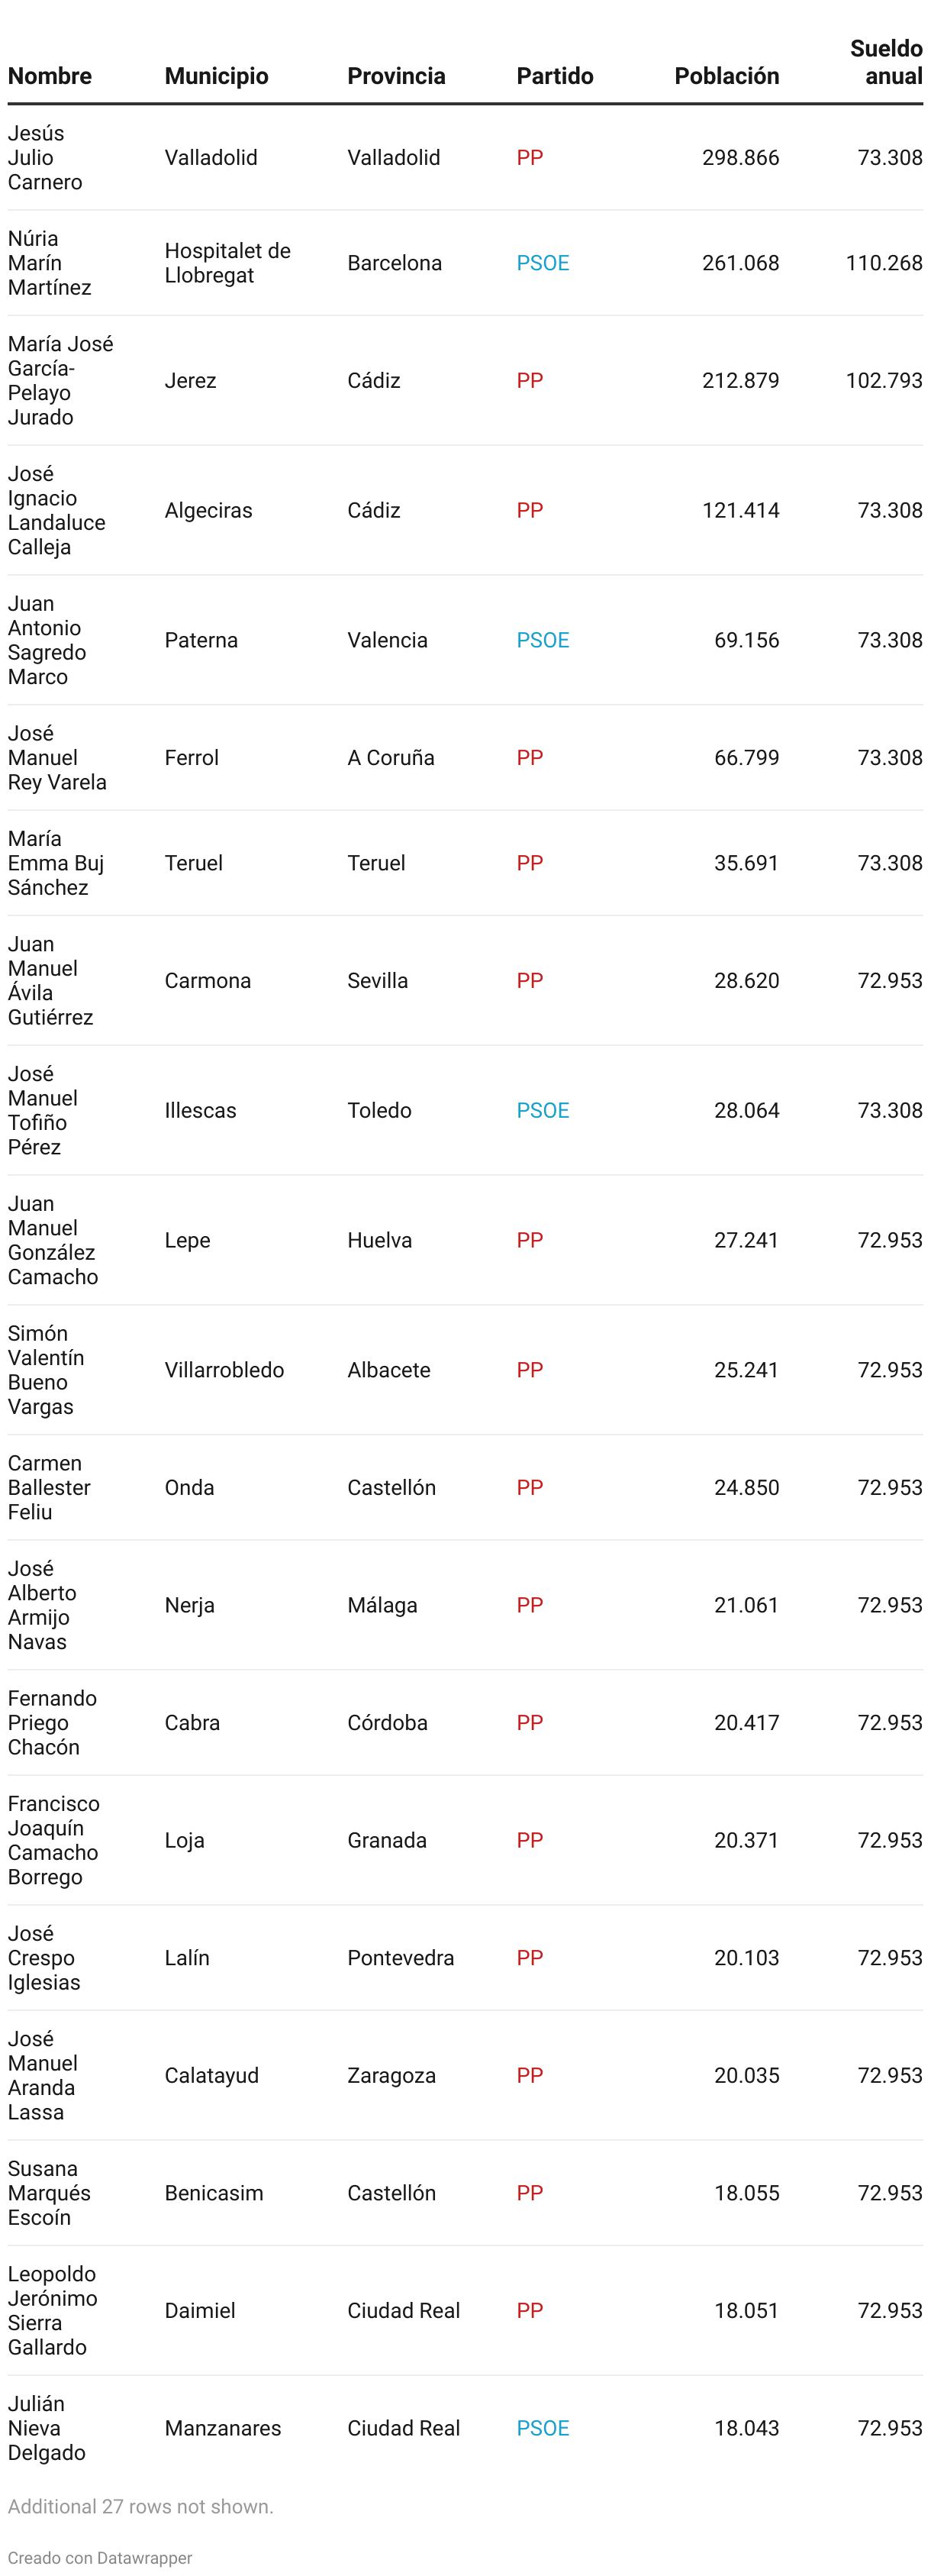
Task: Select the Villarrobledo municipality cell
Action: tap(225, 1370)
